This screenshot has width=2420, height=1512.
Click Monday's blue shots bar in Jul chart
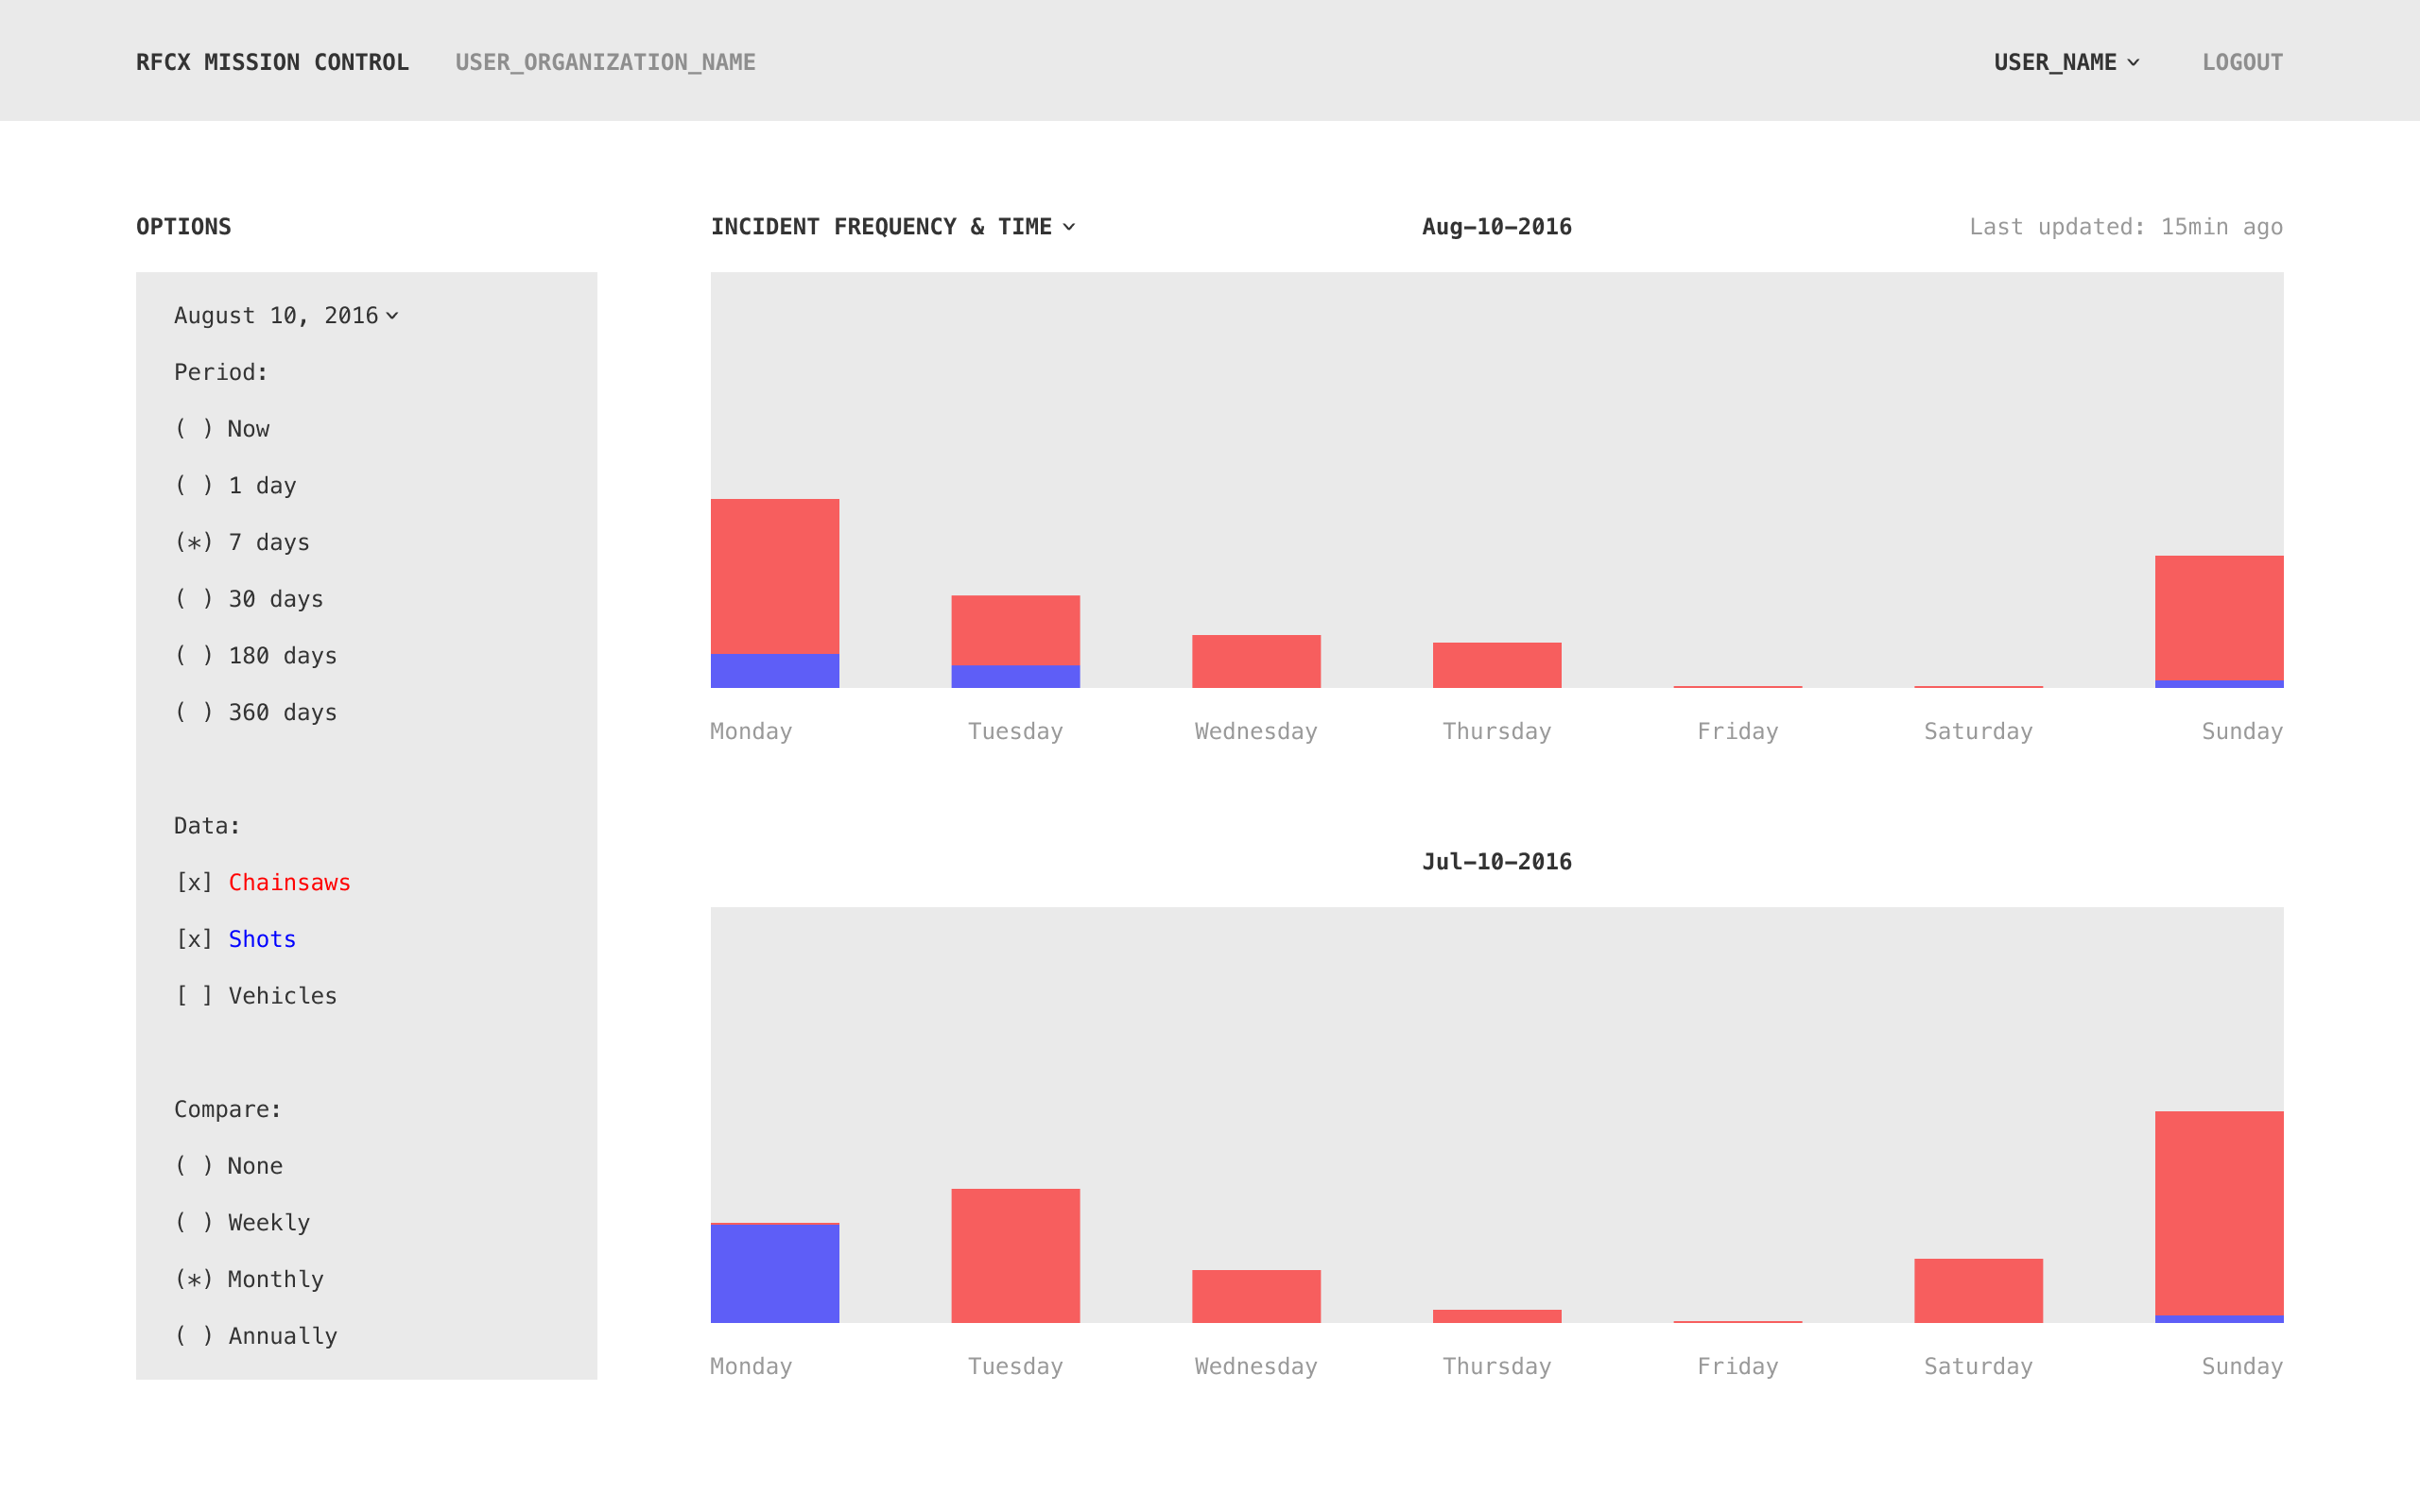[774, 1273]
